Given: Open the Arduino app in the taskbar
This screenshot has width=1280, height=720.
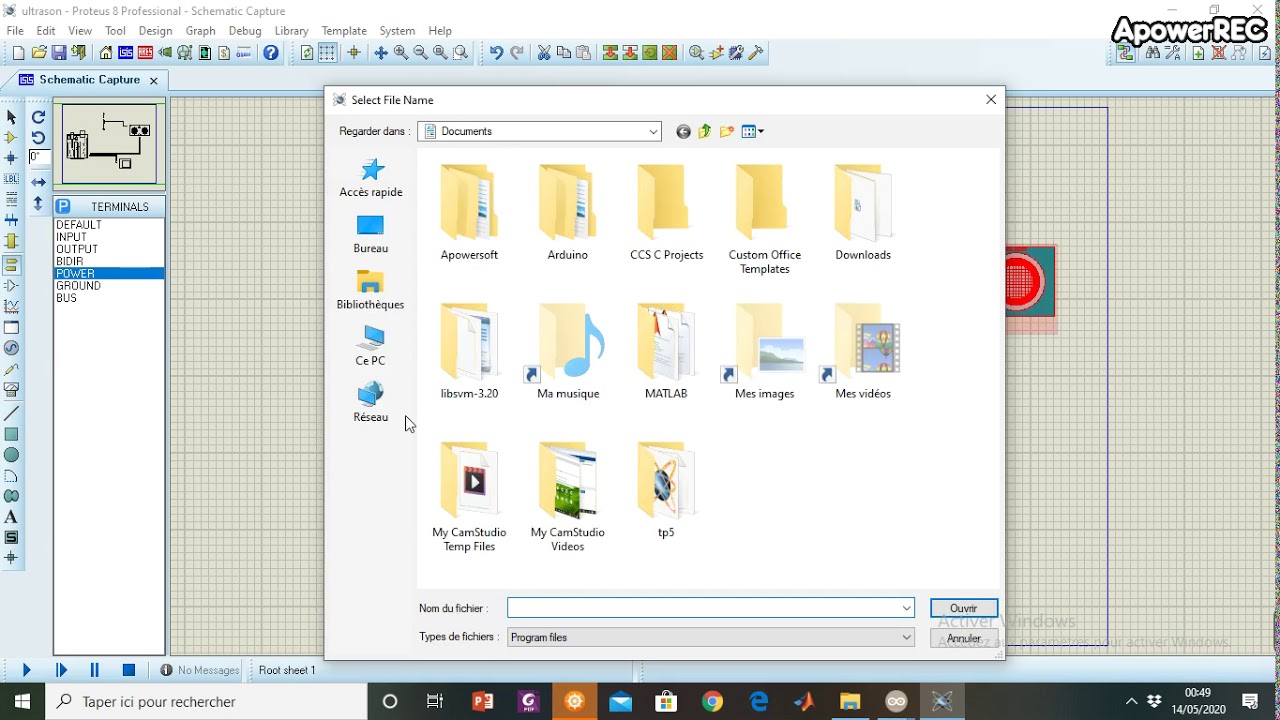Looking at the screenshot, I should [x=896, y=701].
